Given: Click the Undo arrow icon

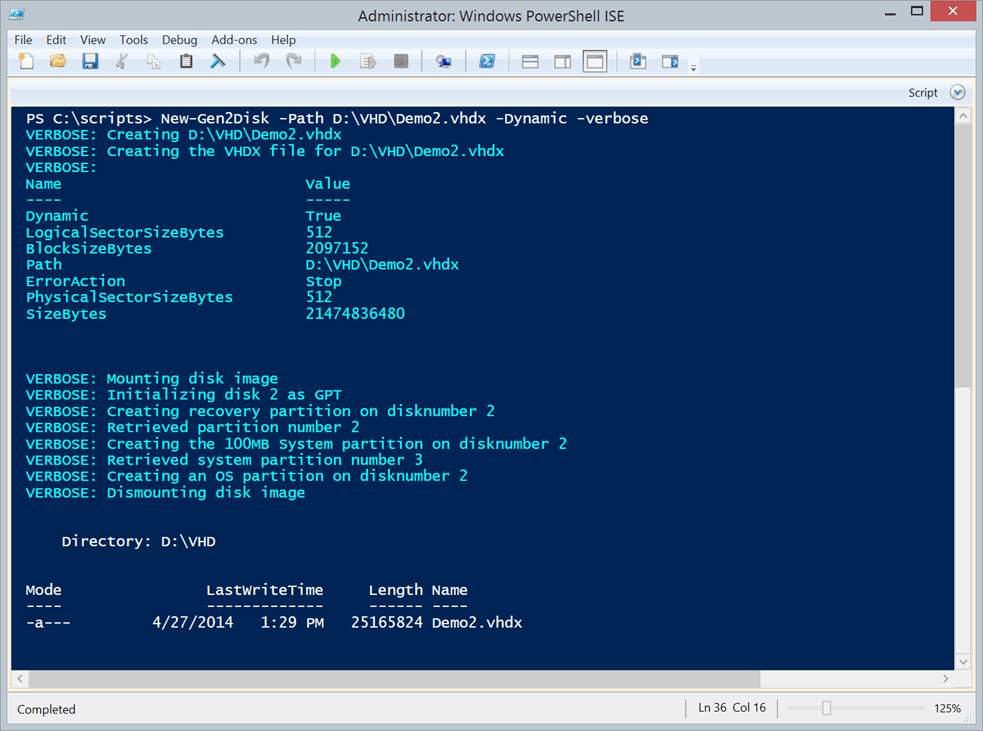Looking at the screenshot, I should [262, 61].
